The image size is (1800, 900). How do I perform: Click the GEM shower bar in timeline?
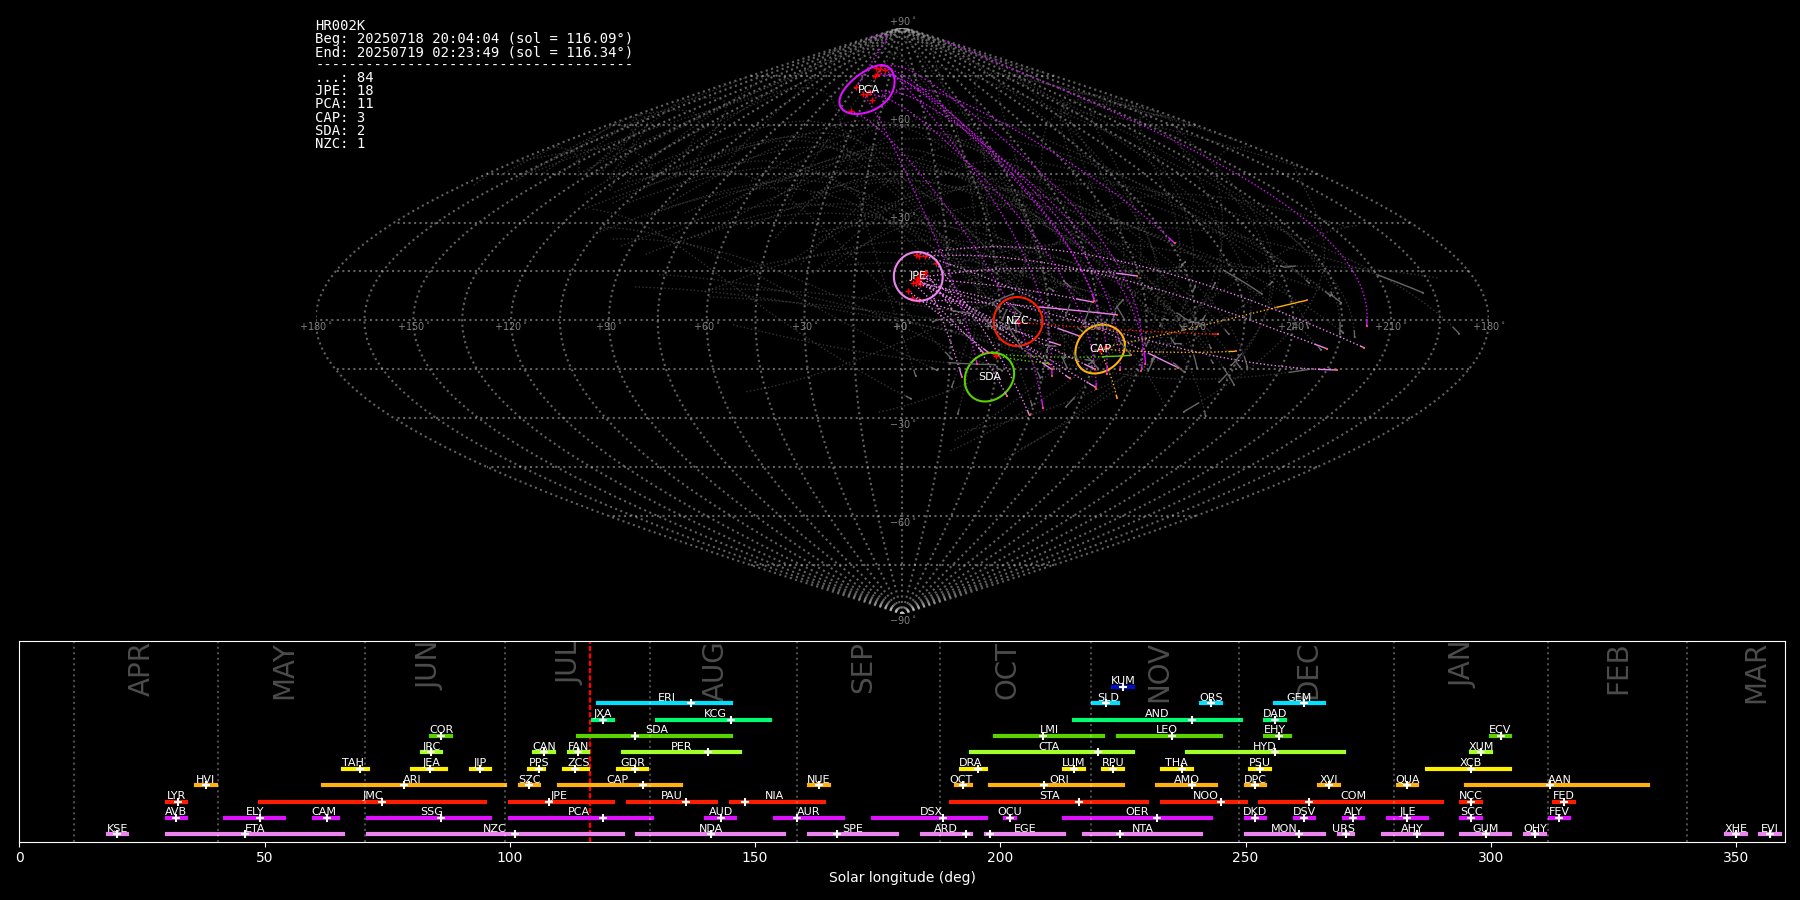click(x=1299, y=703)
